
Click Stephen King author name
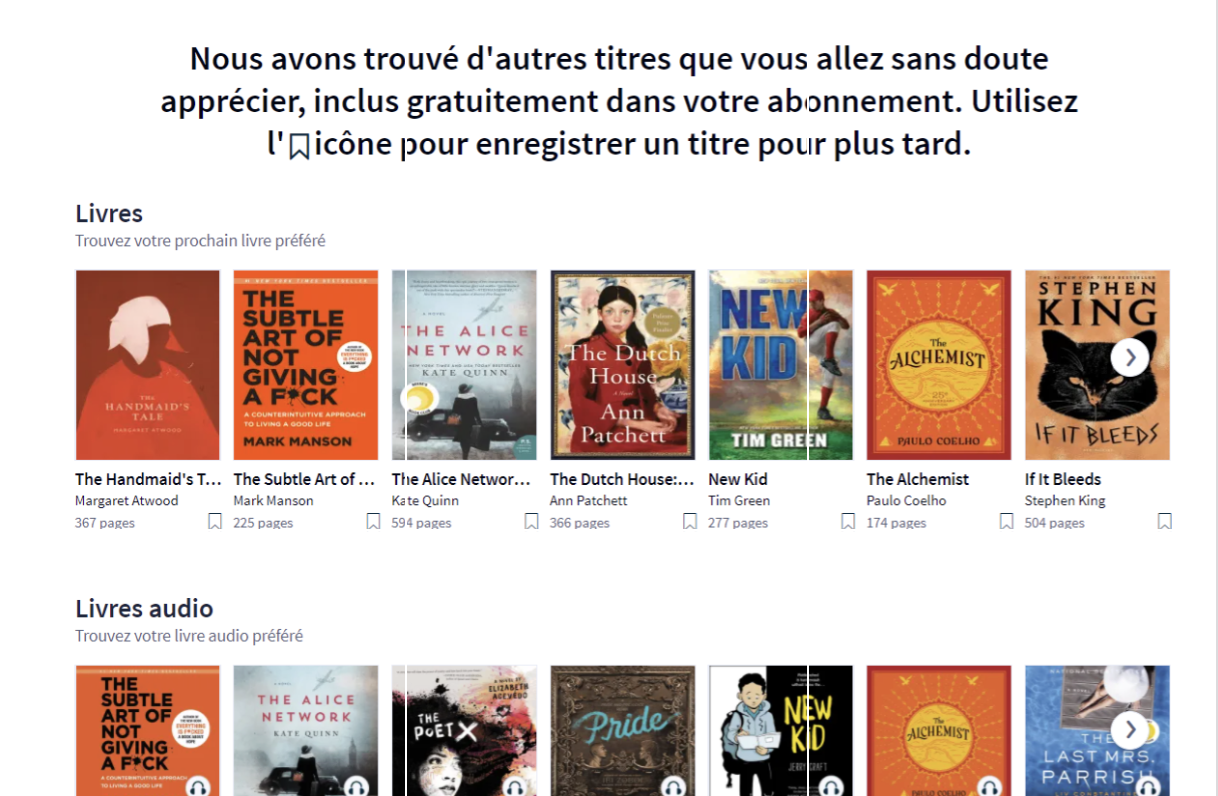click(1065, 500)
